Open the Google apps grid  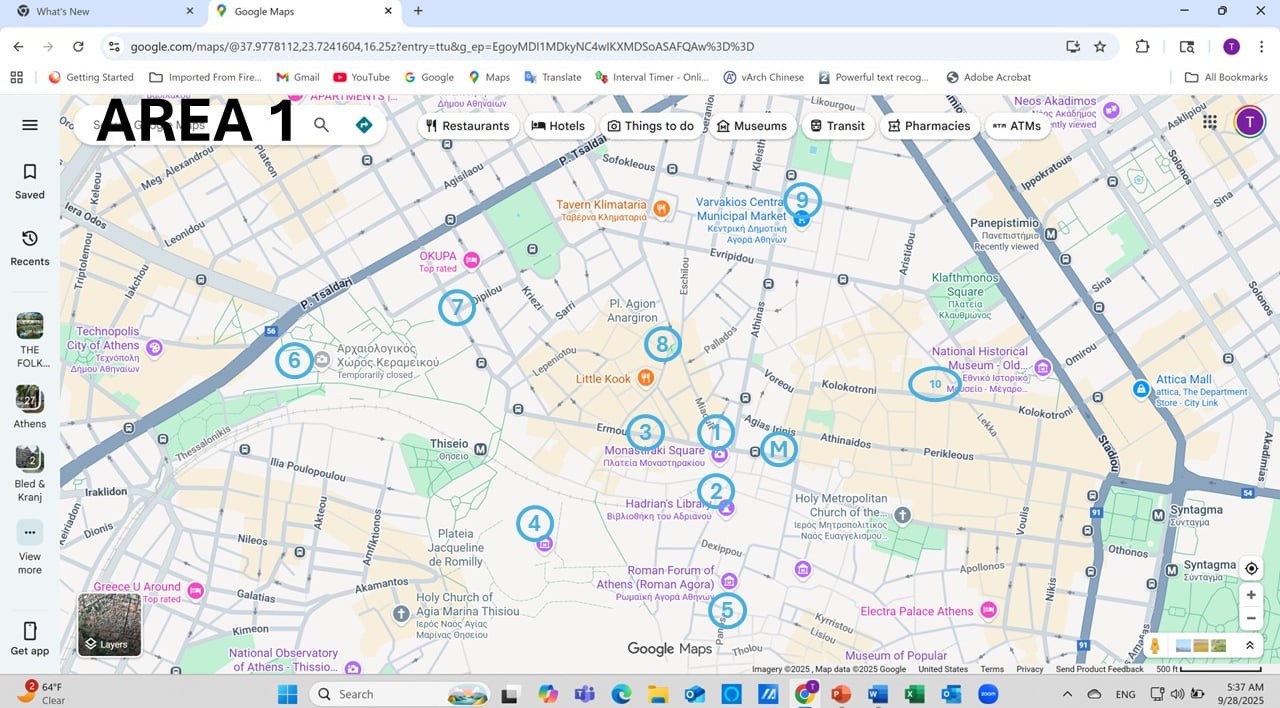[1210, 122]
